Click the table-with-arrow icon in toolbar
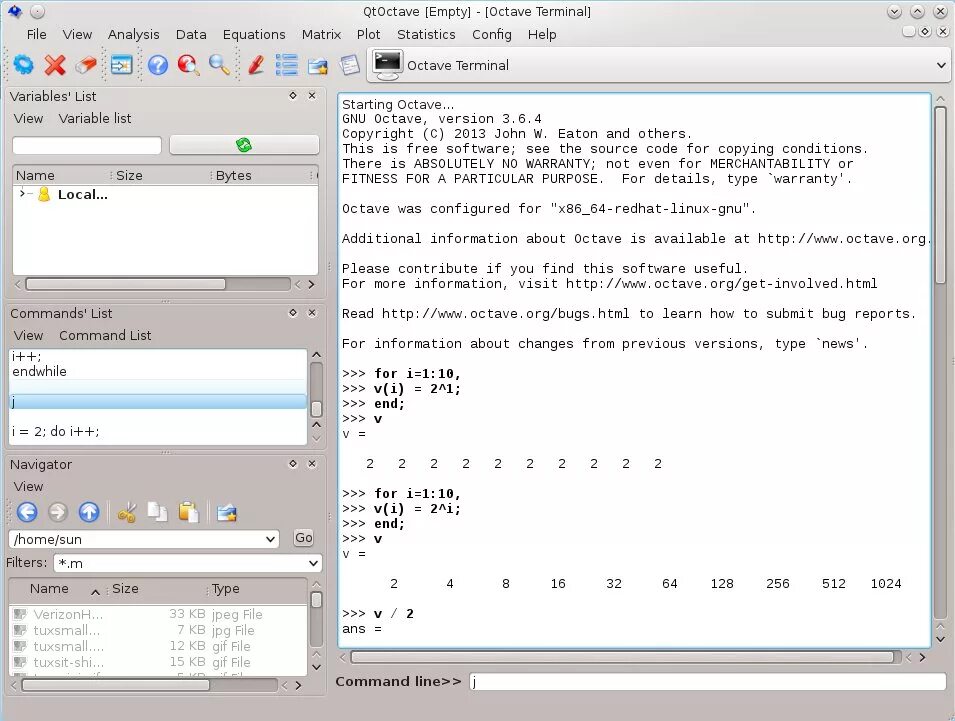The height and width of the screenshot is (721, 955). coord(121,65)
